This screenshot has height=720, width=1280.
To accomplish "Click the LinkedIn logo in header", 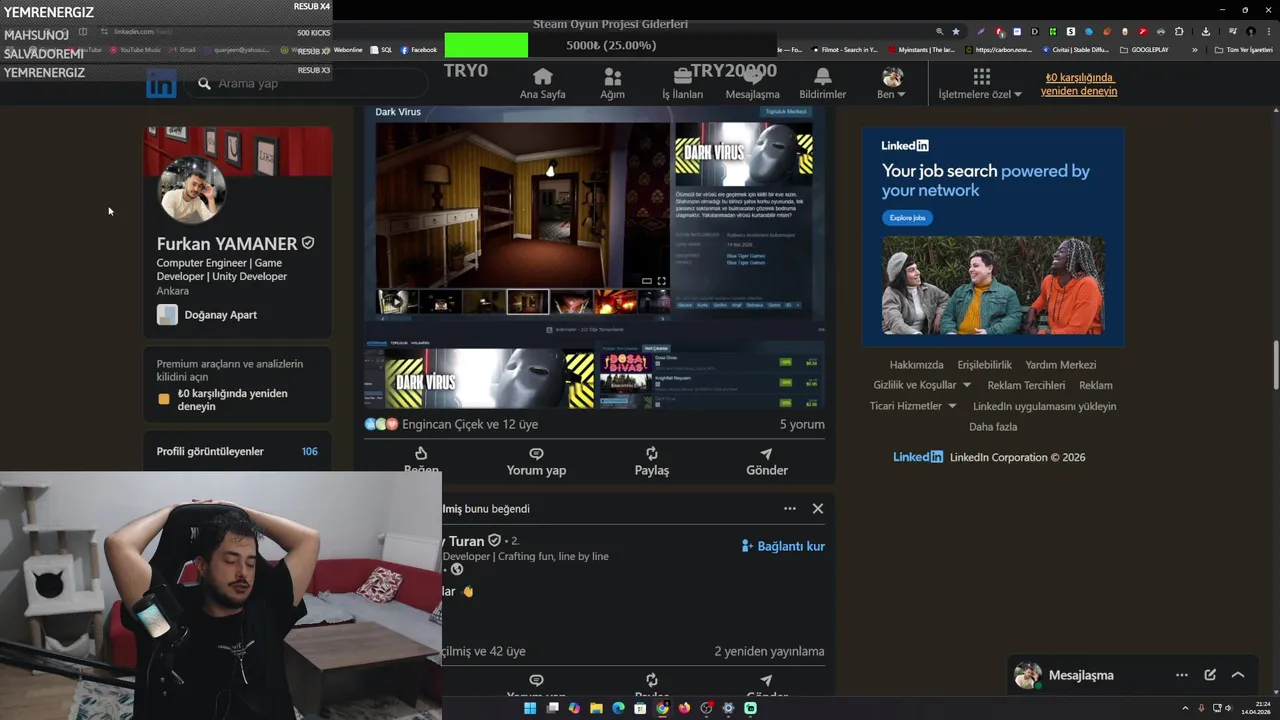I will click(x=161, y=84).
